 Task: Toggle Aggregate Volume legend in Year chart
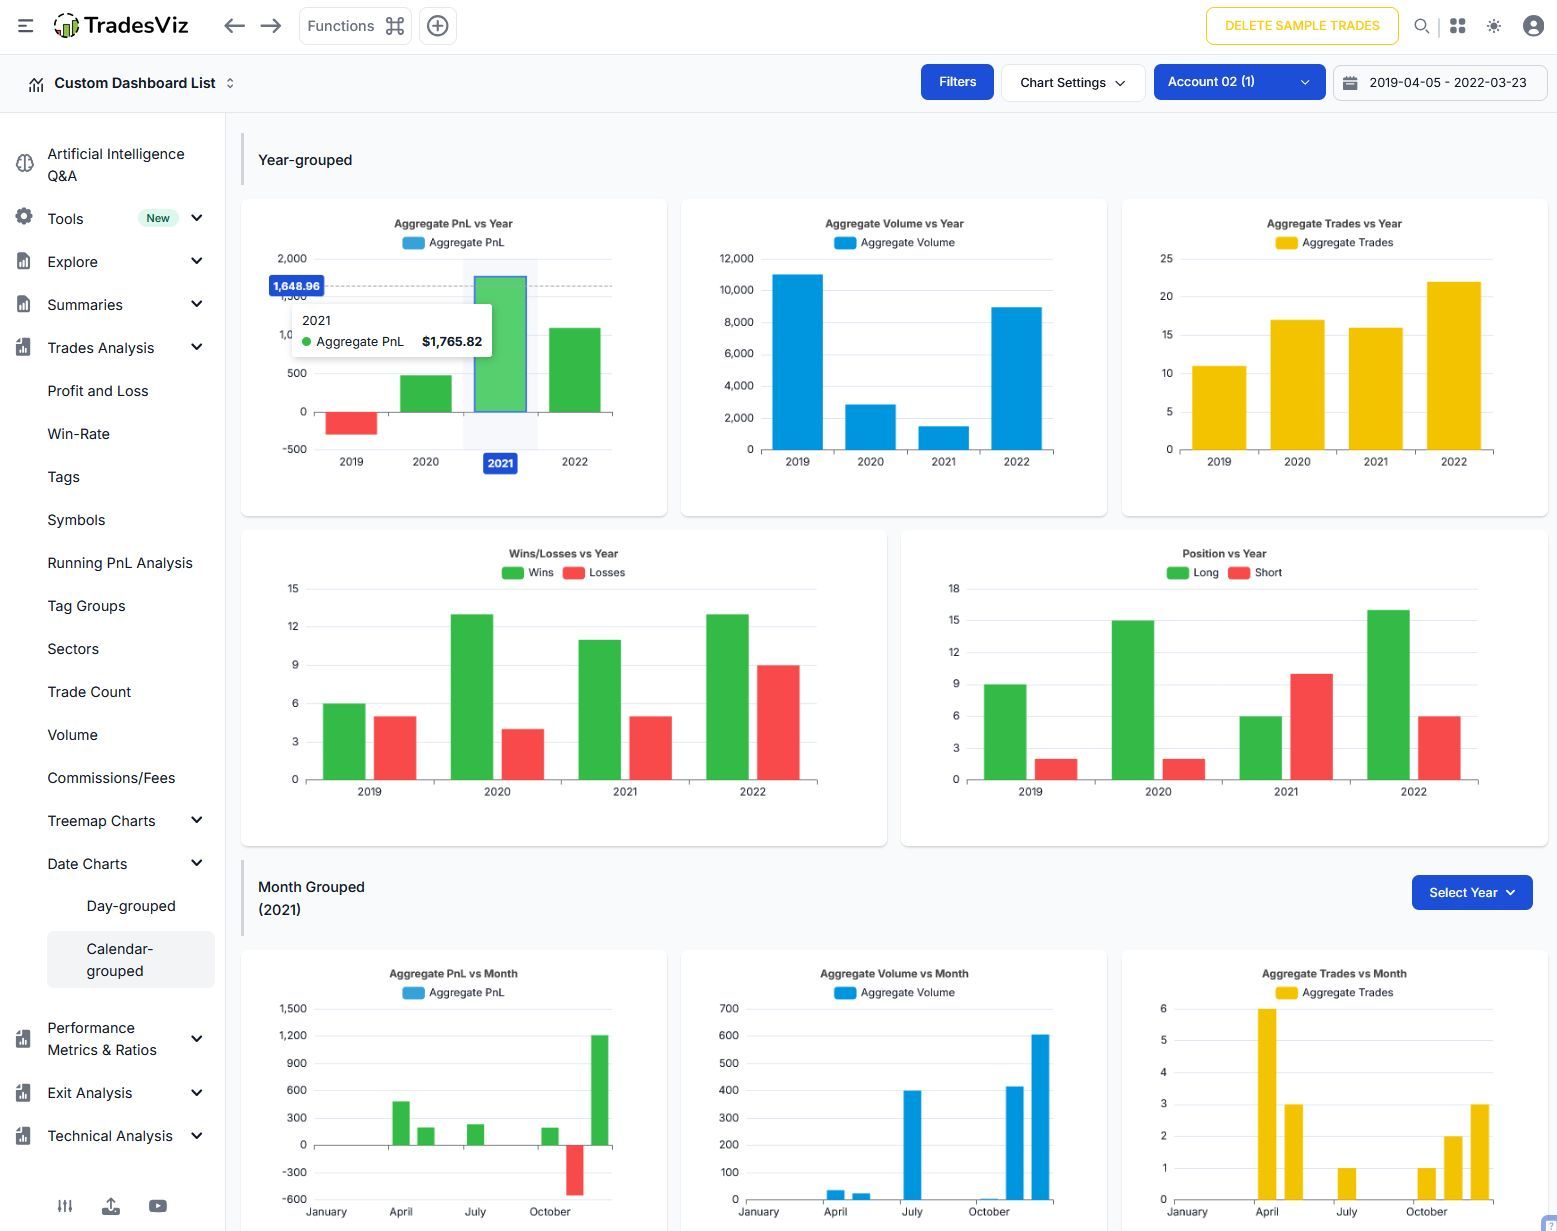click(894, 243)
